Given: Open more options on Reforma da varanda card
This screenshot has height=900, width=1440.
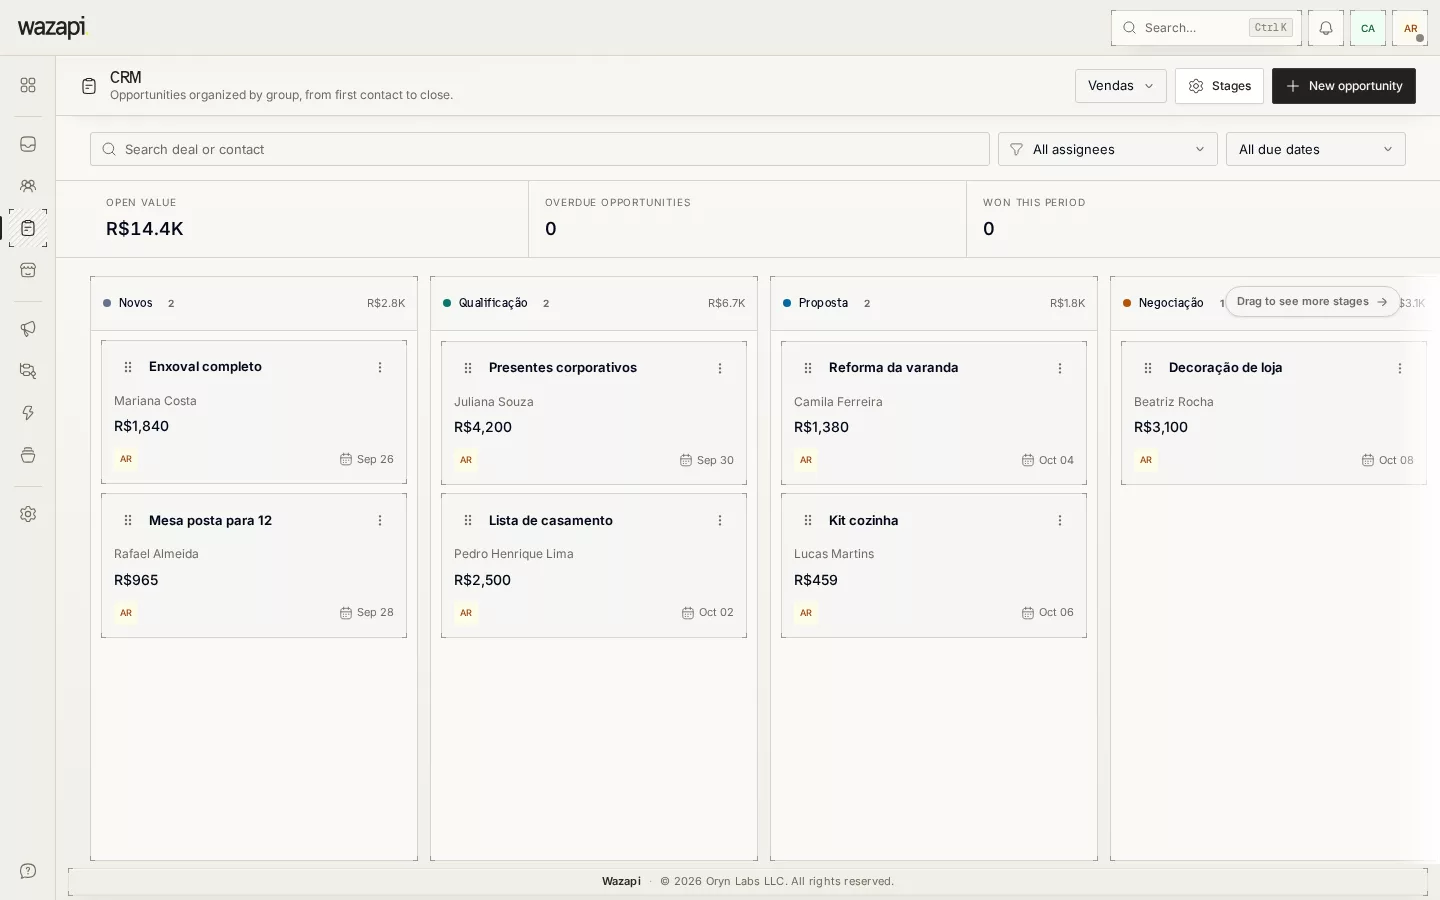Looking at the screenshot, I should 1060,368.
